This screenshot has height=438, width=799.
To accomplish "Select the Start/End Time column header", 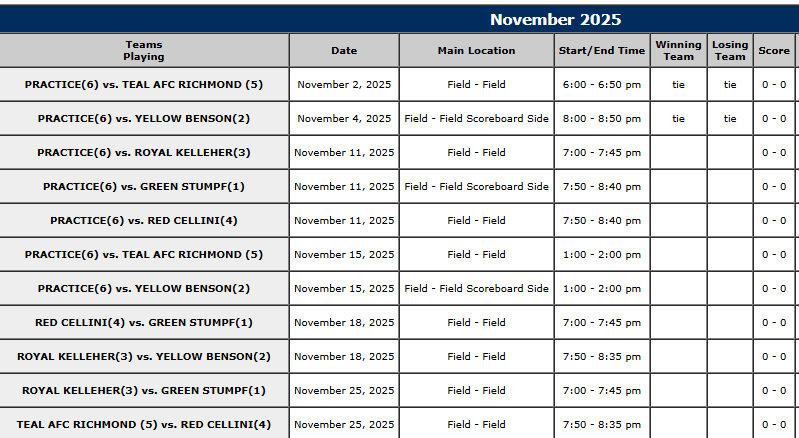I will tap(602, 51).
